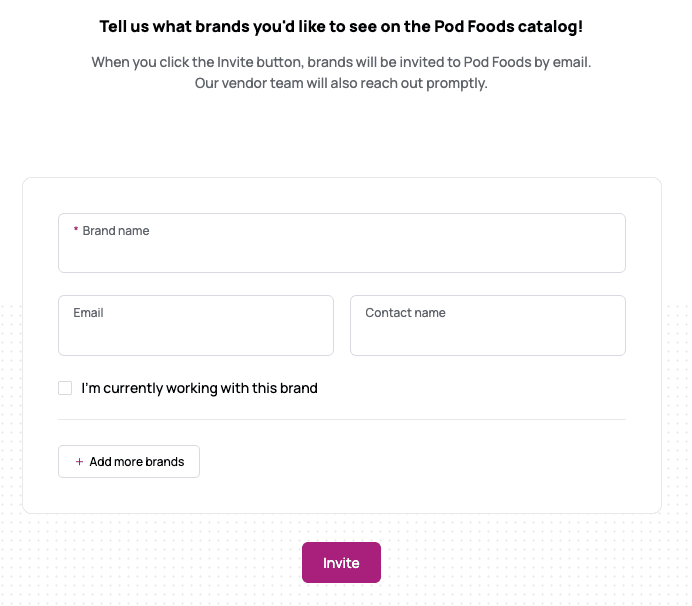The width and height of the screenshot is (692, 606).
Task: Click the vendor team reach out sentence
Action: pyautogui.click(x=341, y=83)
